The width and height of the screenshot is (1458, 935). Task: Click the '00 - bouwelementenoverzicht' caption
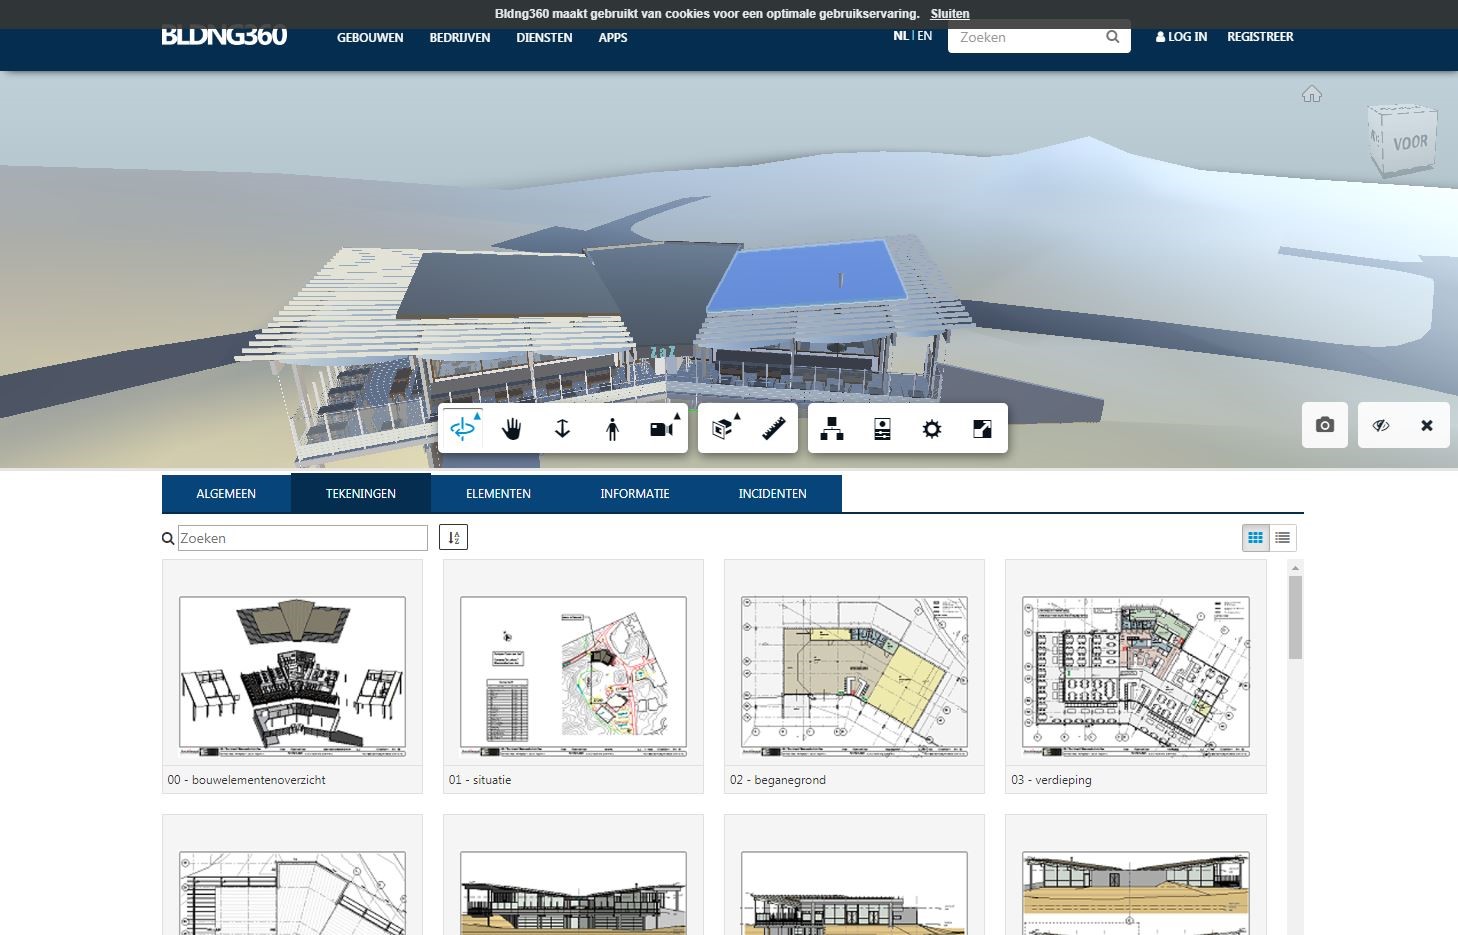click(247, 780)
